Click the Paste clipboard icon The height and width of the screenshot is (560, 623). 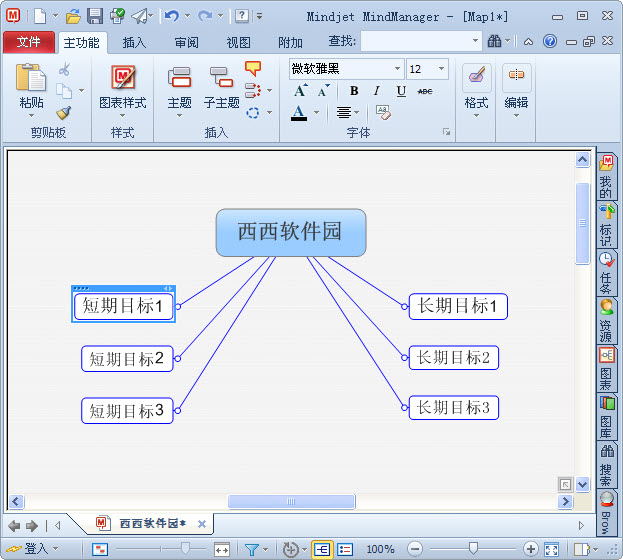(x=31, y=77)
